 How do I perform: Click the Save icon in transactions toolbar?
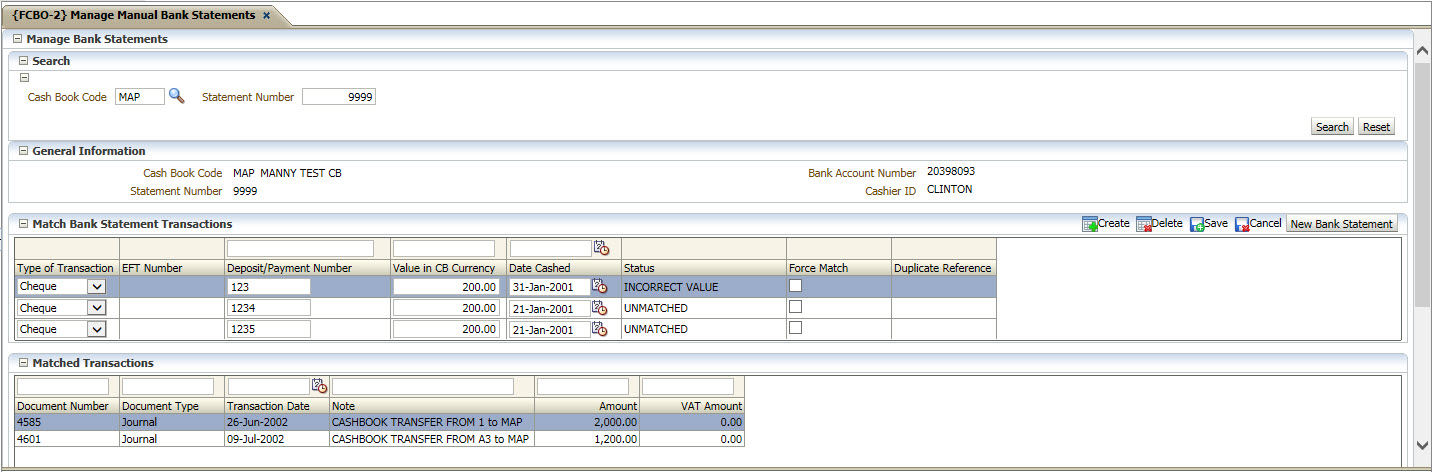pos(1197,224)
